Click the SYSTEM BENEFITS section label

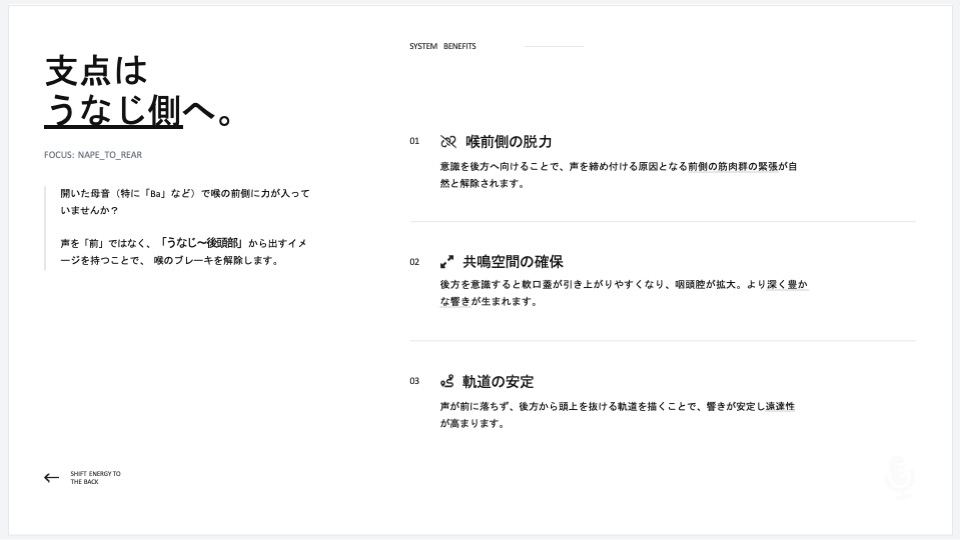pos(442,46)
